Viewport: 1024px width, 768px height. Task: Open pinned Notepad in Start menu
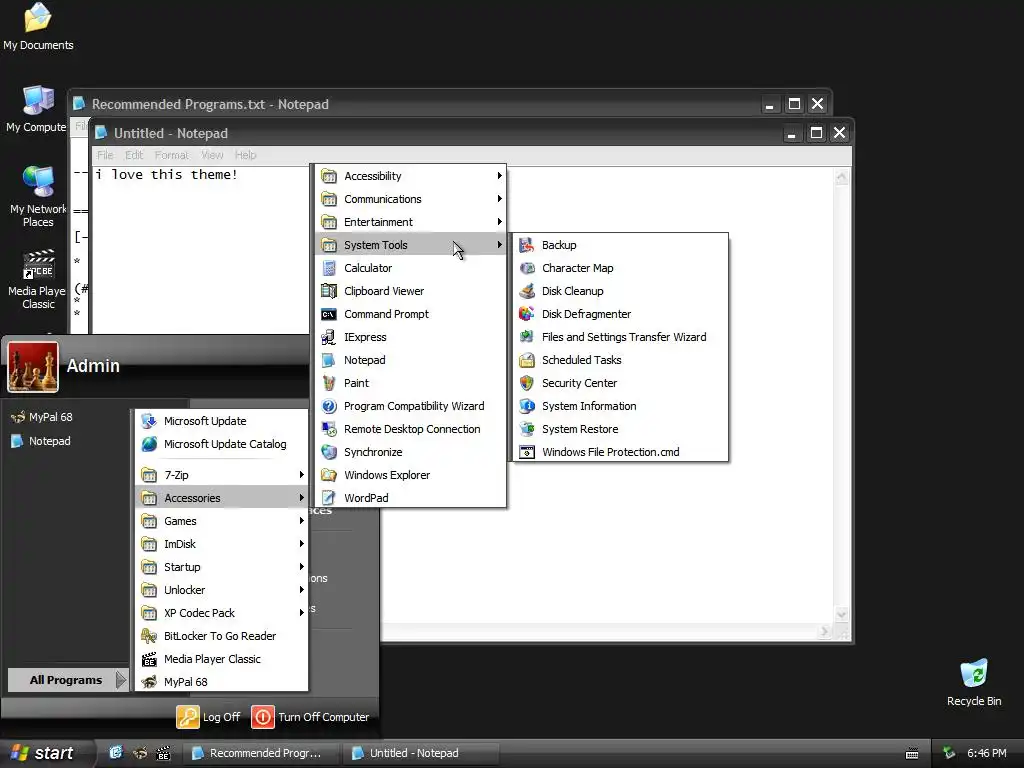[40, 441]
